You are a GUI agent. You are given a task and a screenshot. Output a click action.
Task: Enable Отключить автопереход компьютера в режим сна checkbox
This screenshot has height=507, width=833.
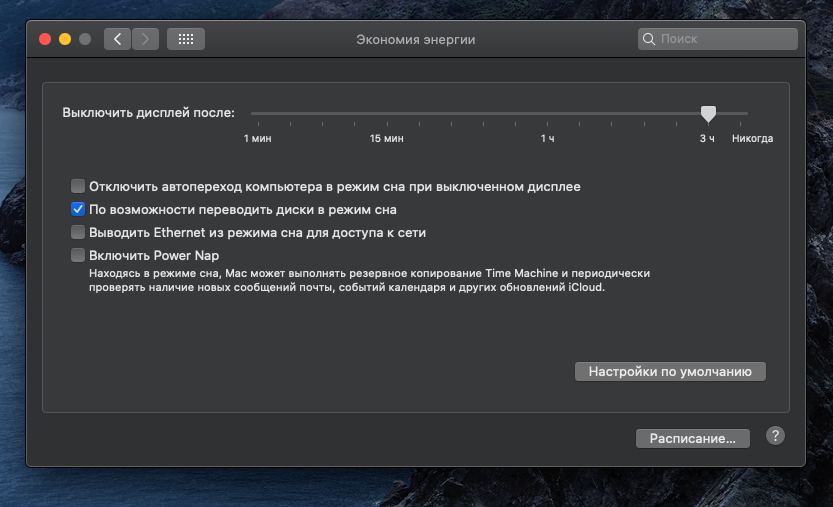[x=78, y=186]
